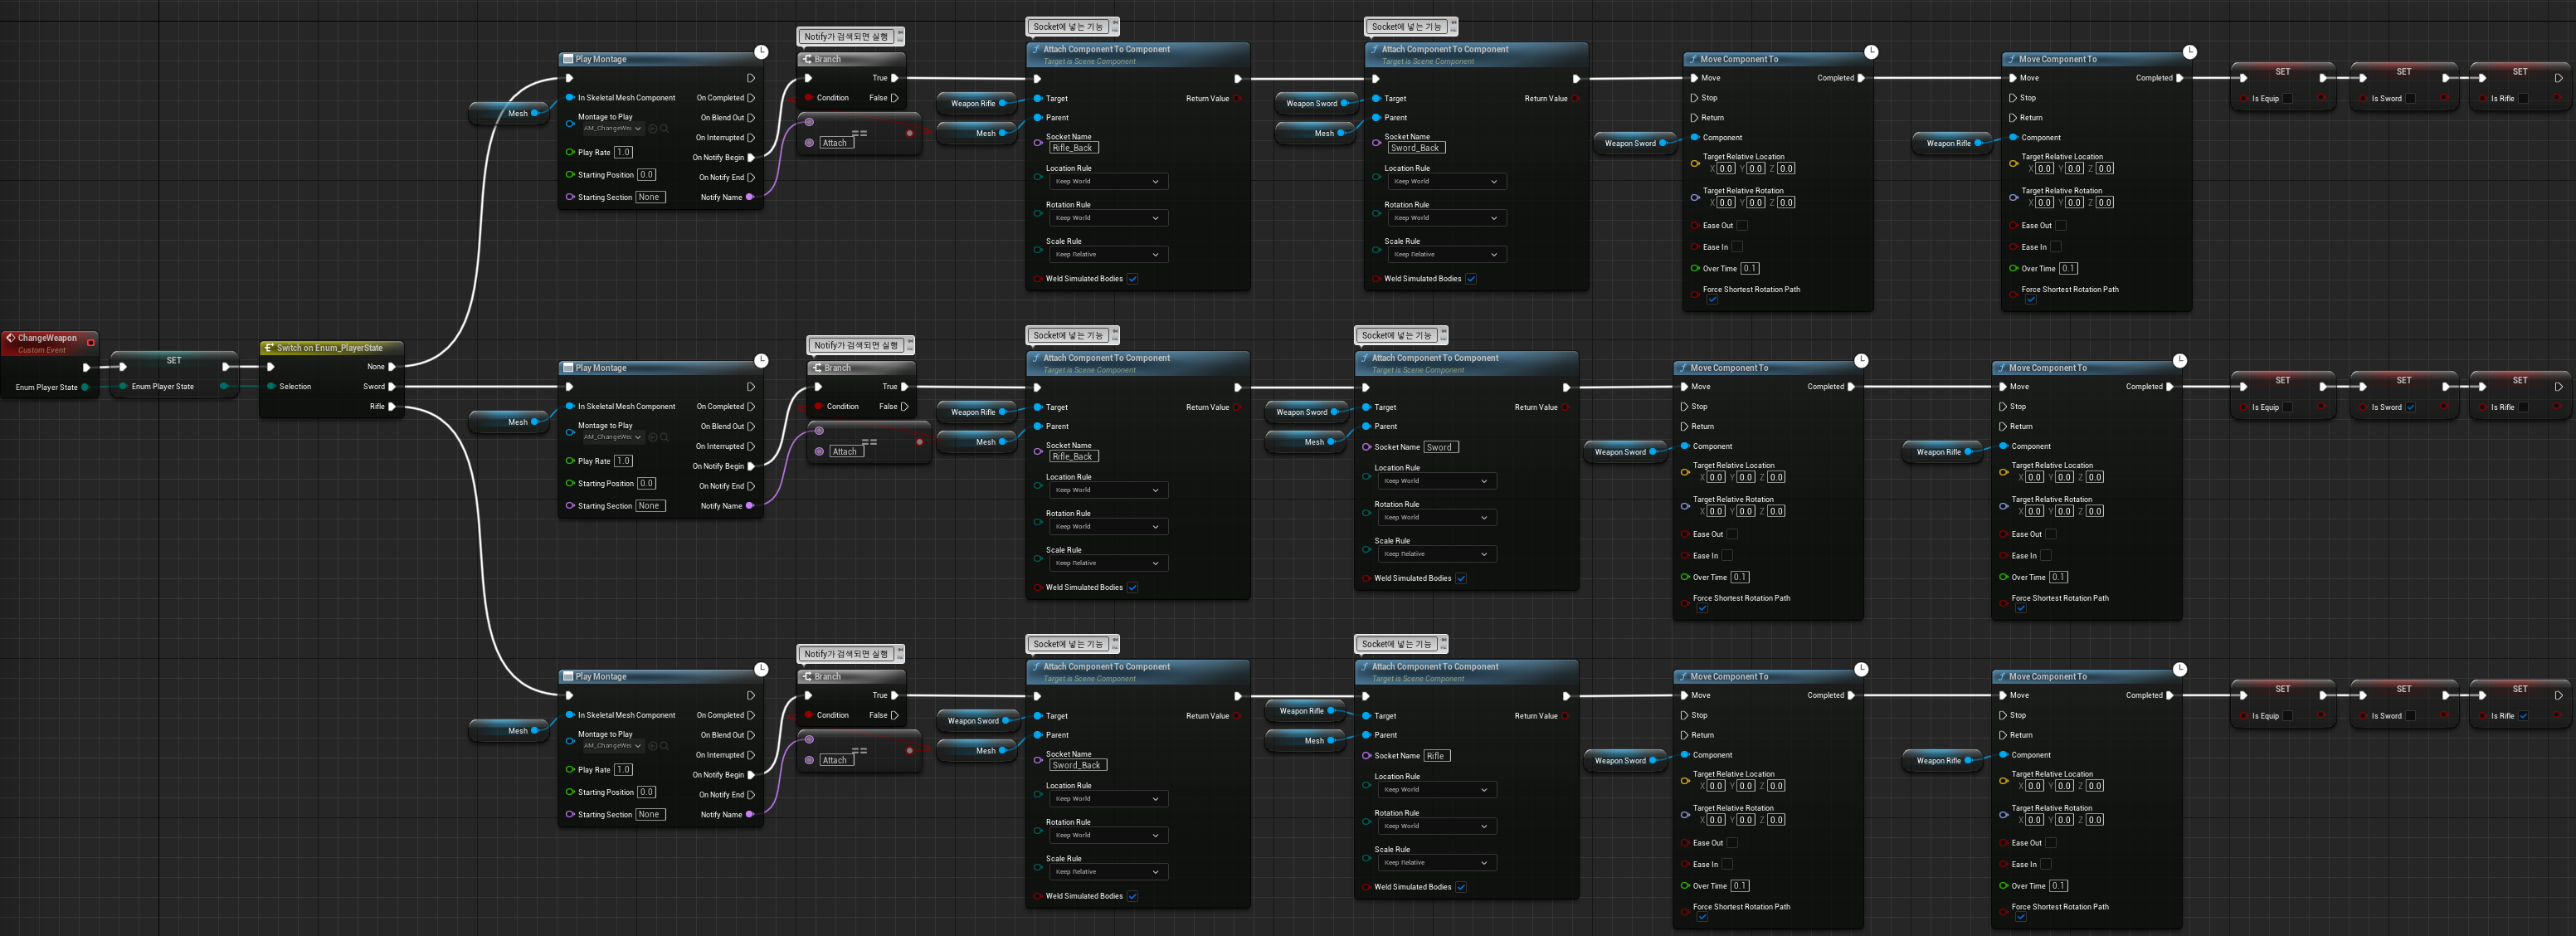This screenshot has height=936, width=2576.
Task: Click ChangeWeapon event's red delegate pin
Action: [91, 342]
